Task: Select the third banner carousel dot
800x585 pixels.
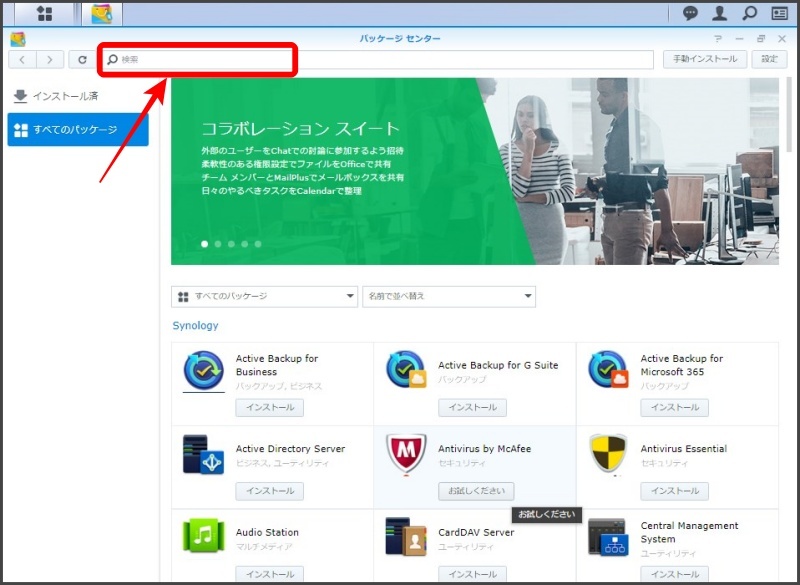Action: 231,244
